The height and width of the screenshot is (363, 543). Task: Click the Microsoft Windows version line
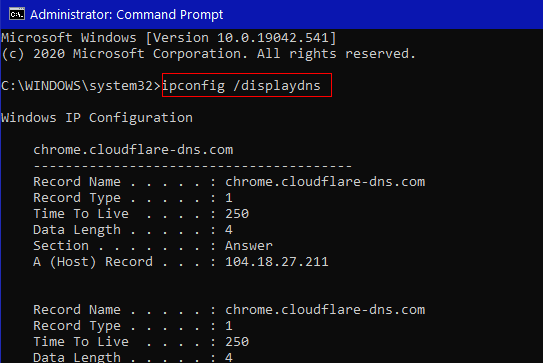tap(169, 37)
